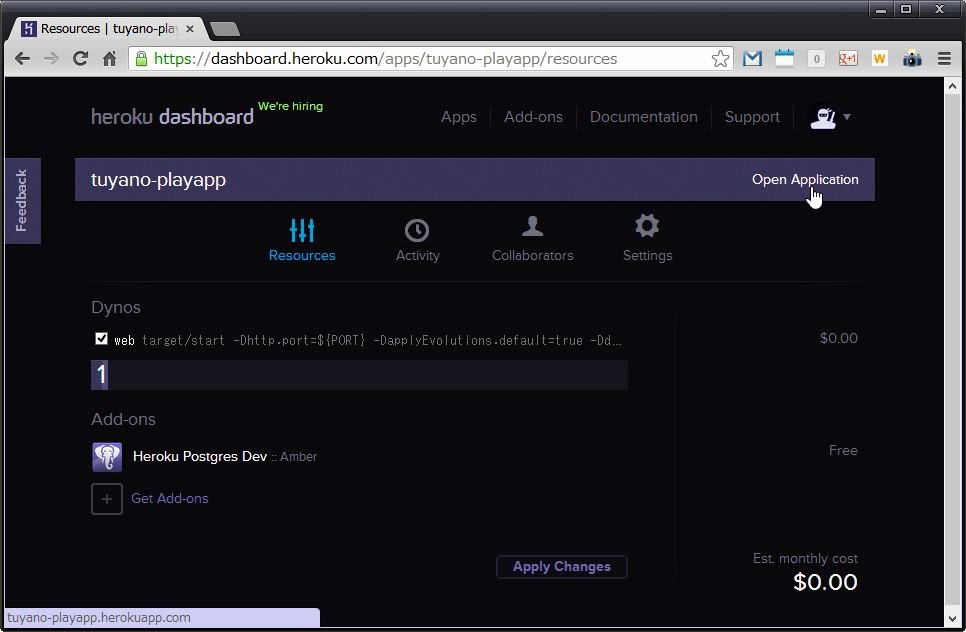Click the Feedback side tab
The height and width of the screenshot is (632, 966).
pyautogui.click(x=22, y=200)
